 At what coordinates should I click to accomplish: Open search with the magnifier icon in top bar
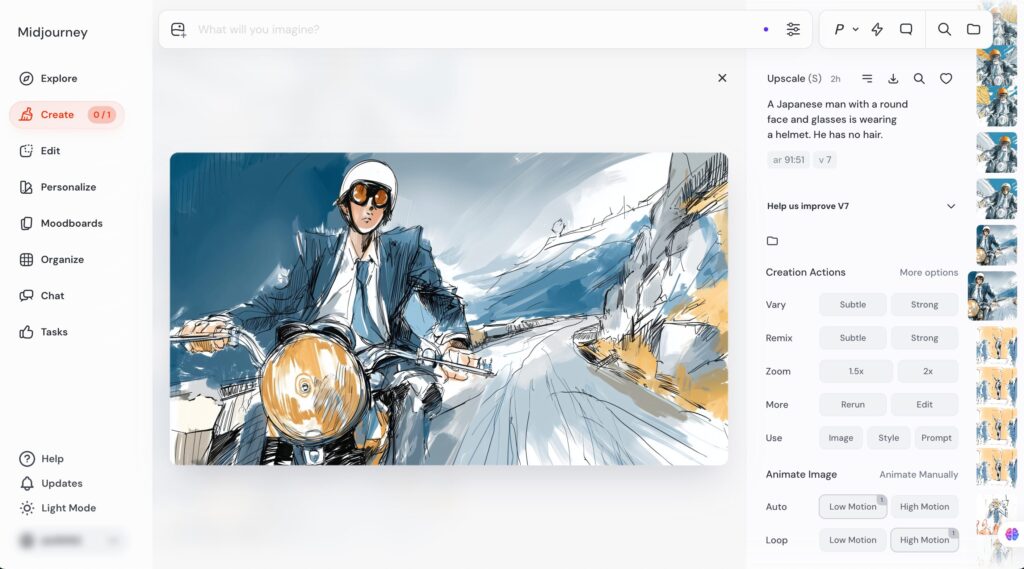tap(944, 30)
